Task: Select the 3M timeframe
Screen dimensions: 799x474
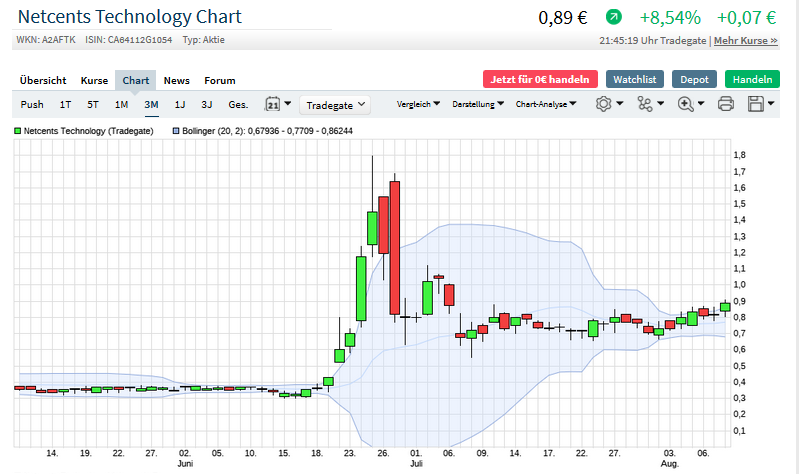Action: (x=151, y=104)
